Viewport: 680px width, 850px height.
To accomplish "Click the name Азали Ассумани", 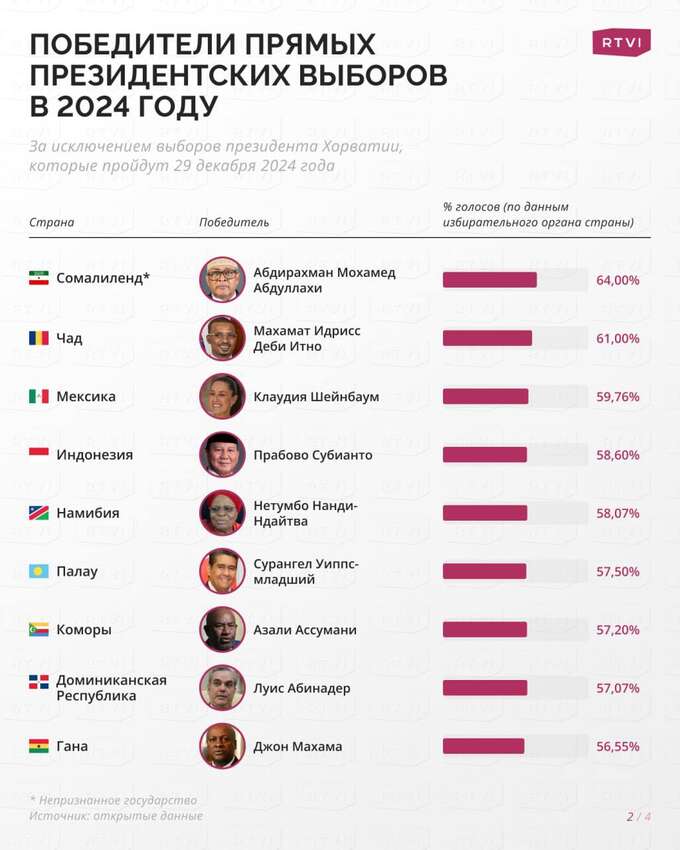I will pos(305,630).
